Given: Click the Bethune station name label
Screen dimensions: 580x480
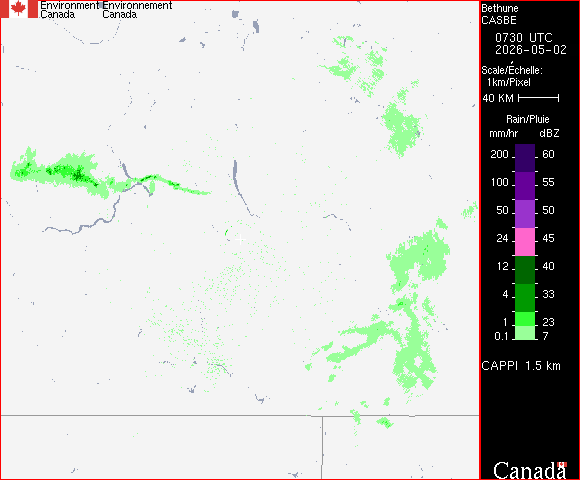Looking at the screenshot, I should point(499,8).
